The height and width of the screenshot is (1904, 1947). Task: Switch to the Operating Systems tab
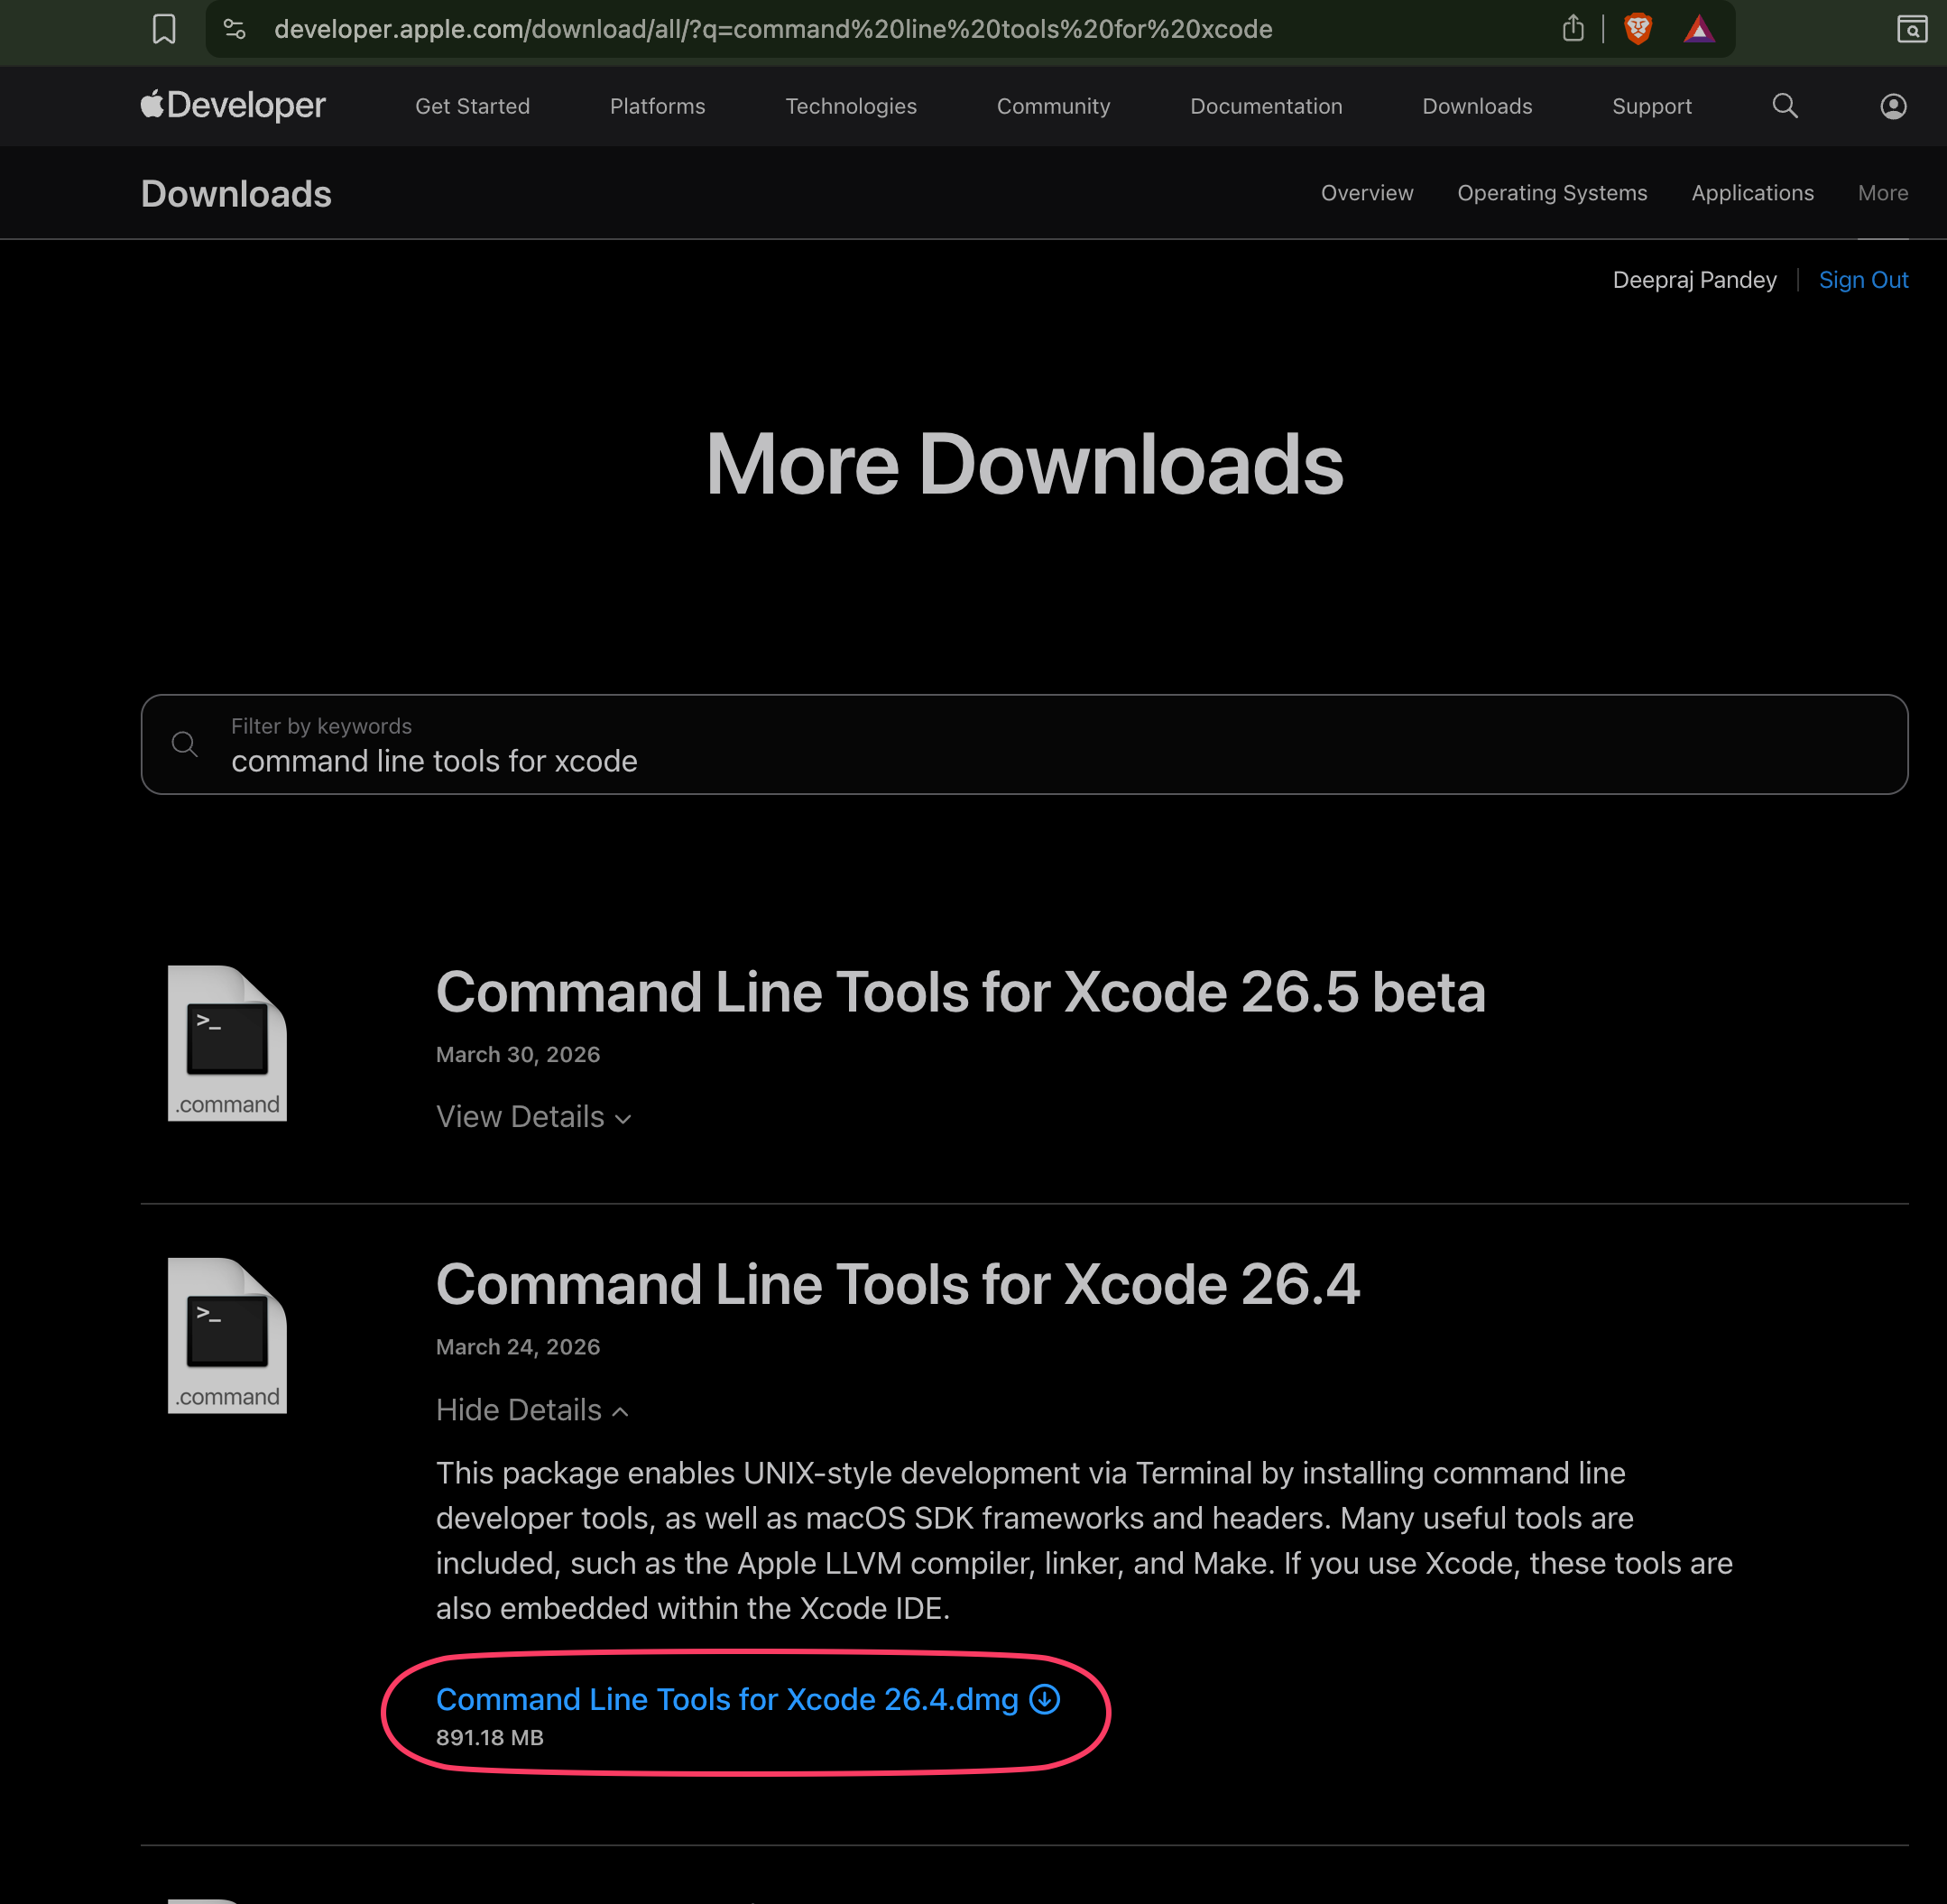(x=1552, y=193)
